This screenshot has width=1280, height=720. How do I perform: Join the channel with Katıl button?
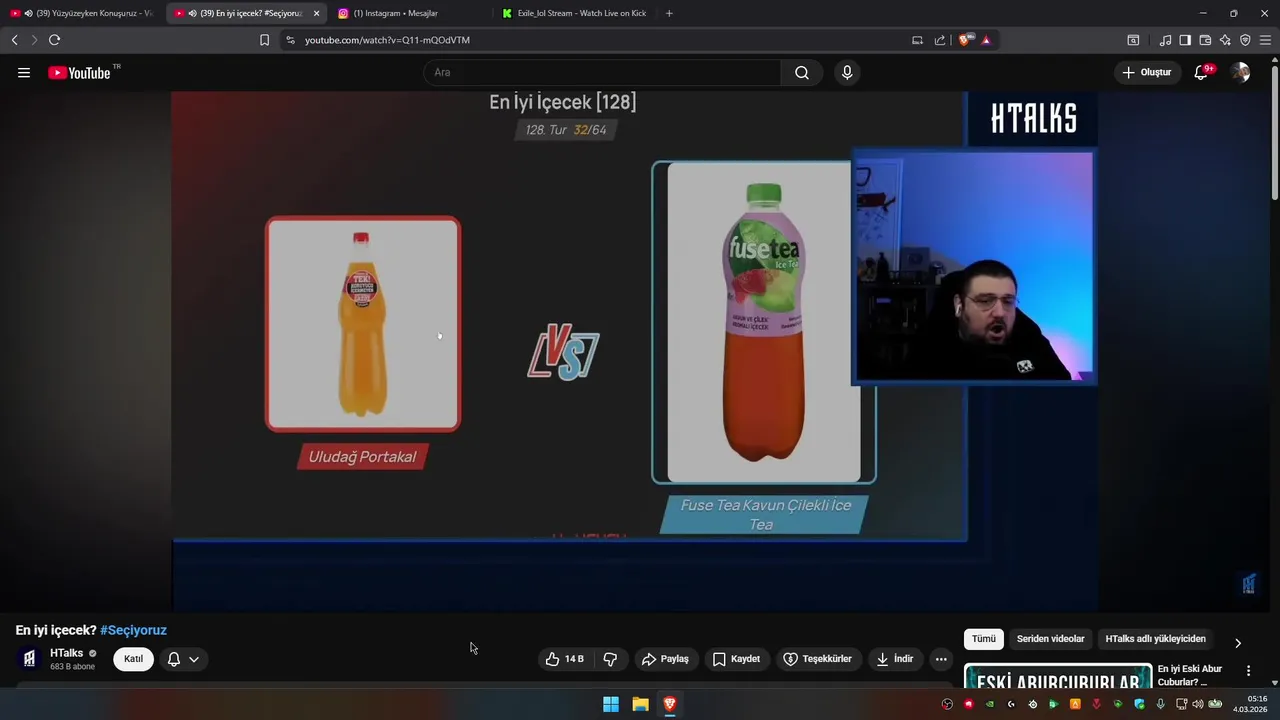point(133,659)
